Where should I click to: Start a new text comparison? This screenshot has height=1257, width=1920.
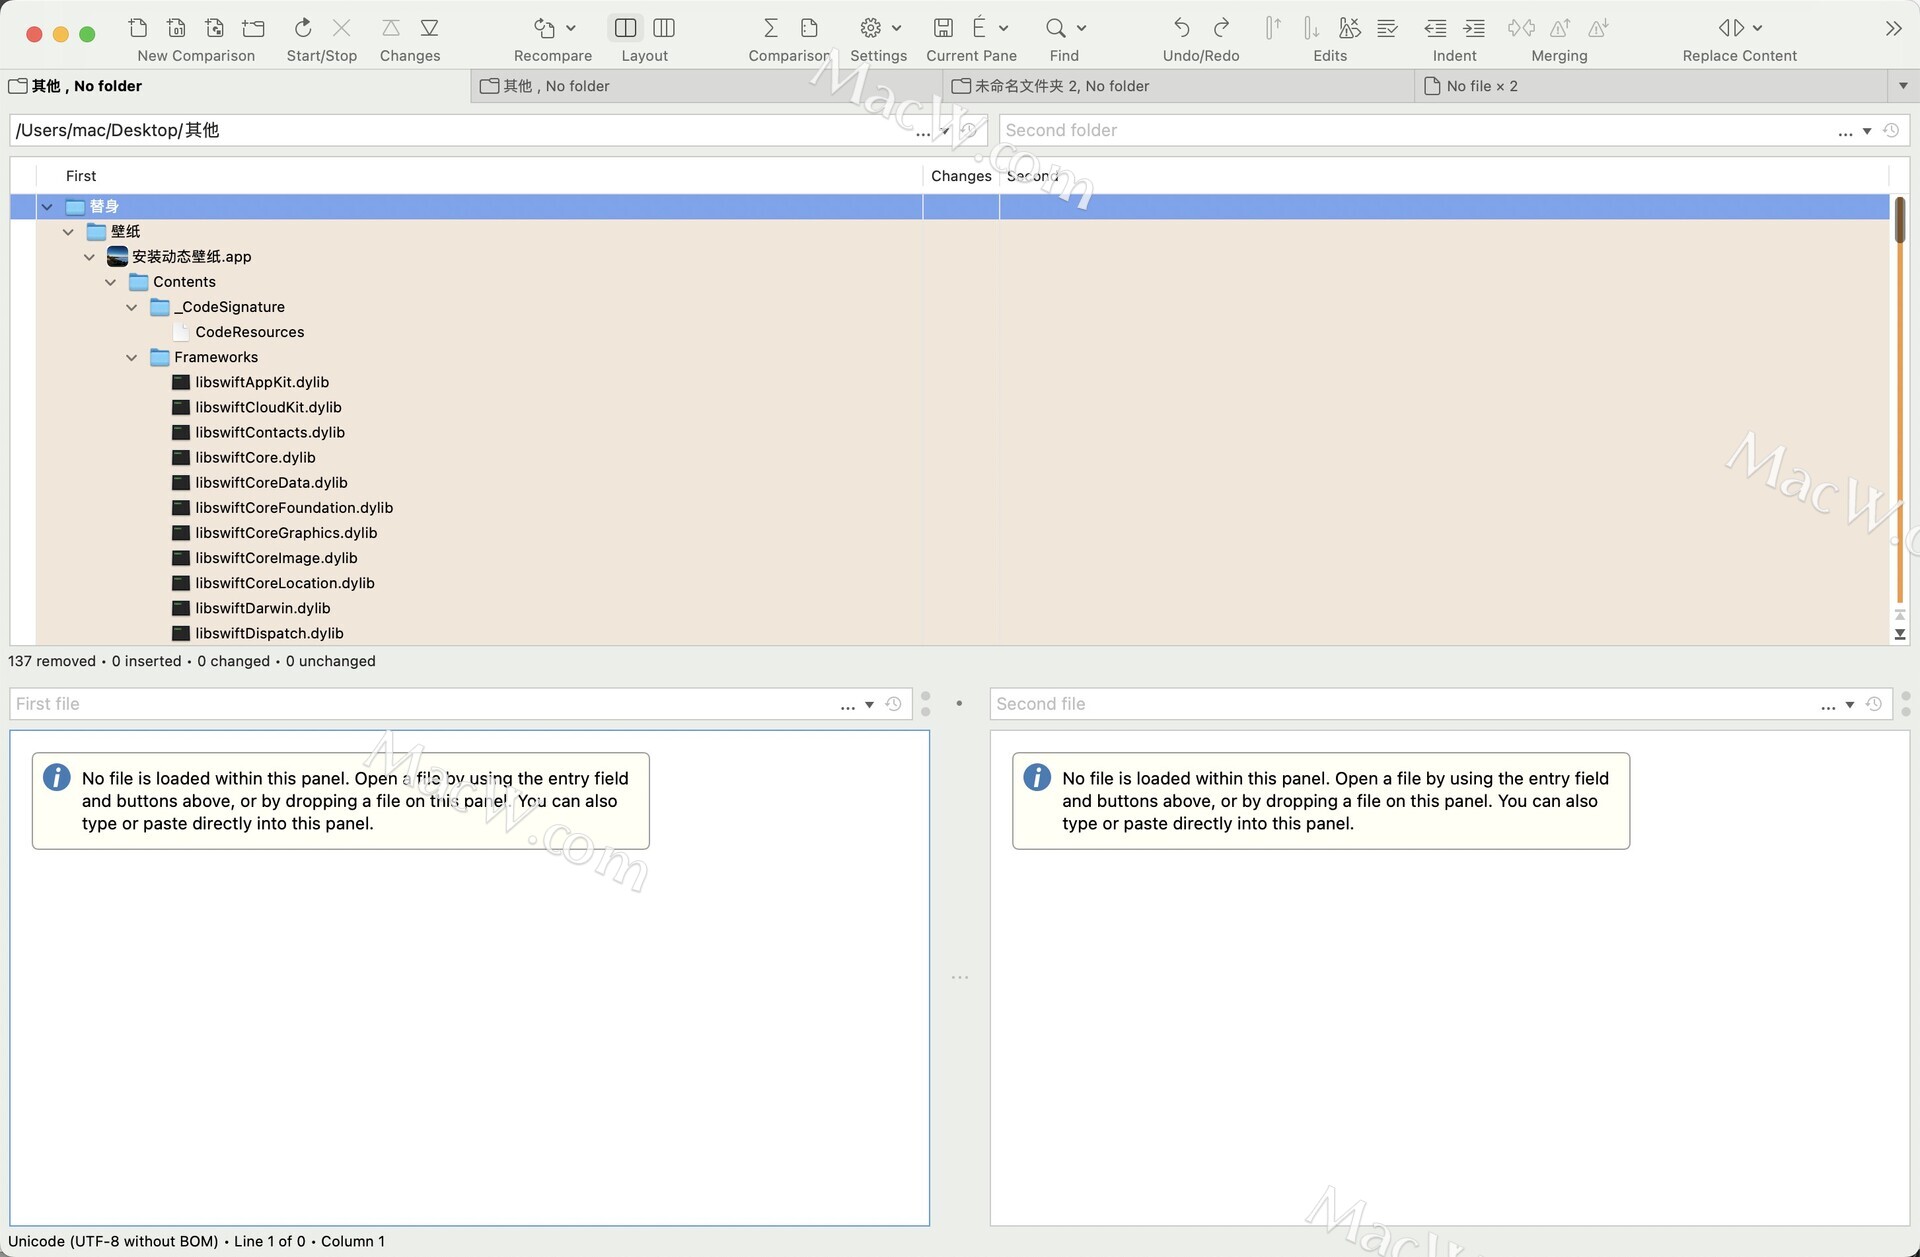click(x=138, y=28)
